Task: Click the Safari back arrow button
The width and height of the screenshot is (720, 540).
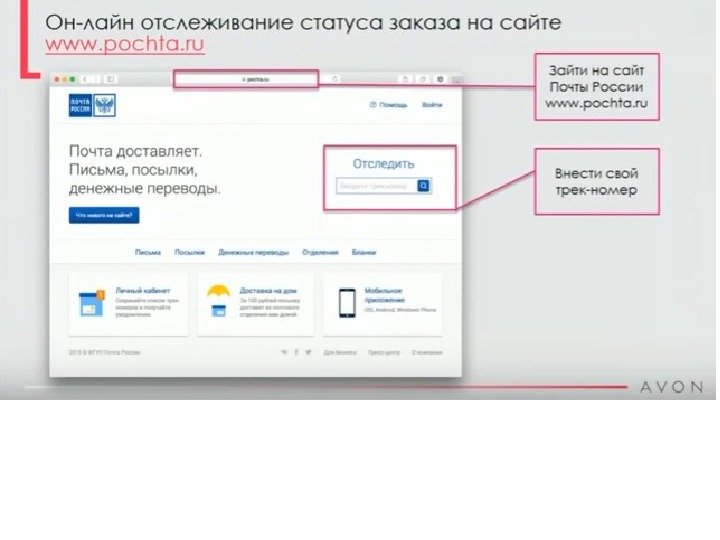Action: point(85,79)
